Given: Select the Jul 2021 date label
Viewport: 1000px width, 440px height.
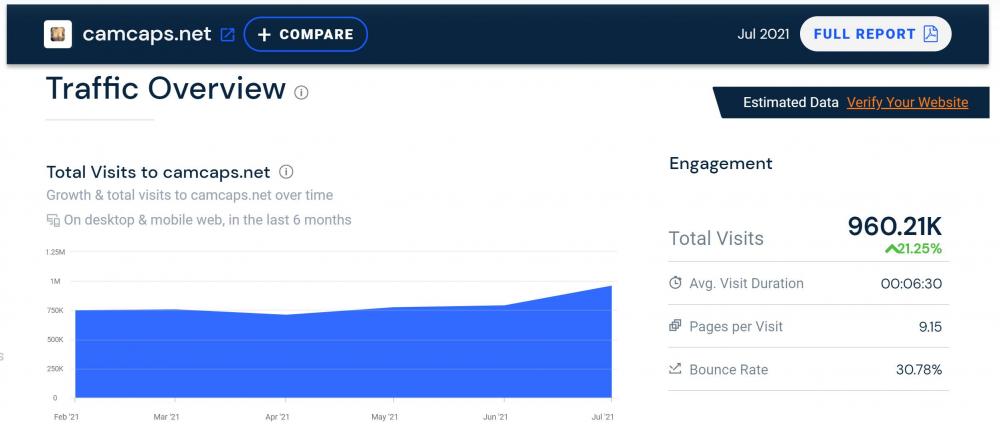Looking at the screenshot, I should click(763, 34).
